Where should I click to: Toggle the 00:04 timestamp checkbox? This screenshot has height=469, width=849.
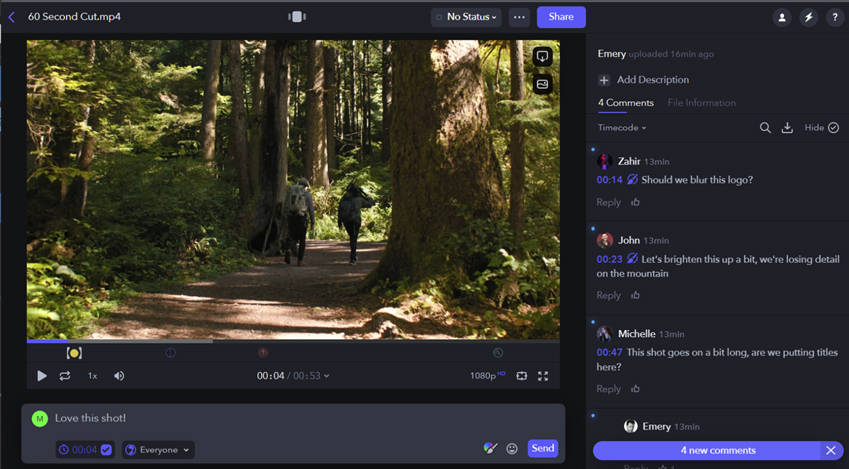click(106, 450)
